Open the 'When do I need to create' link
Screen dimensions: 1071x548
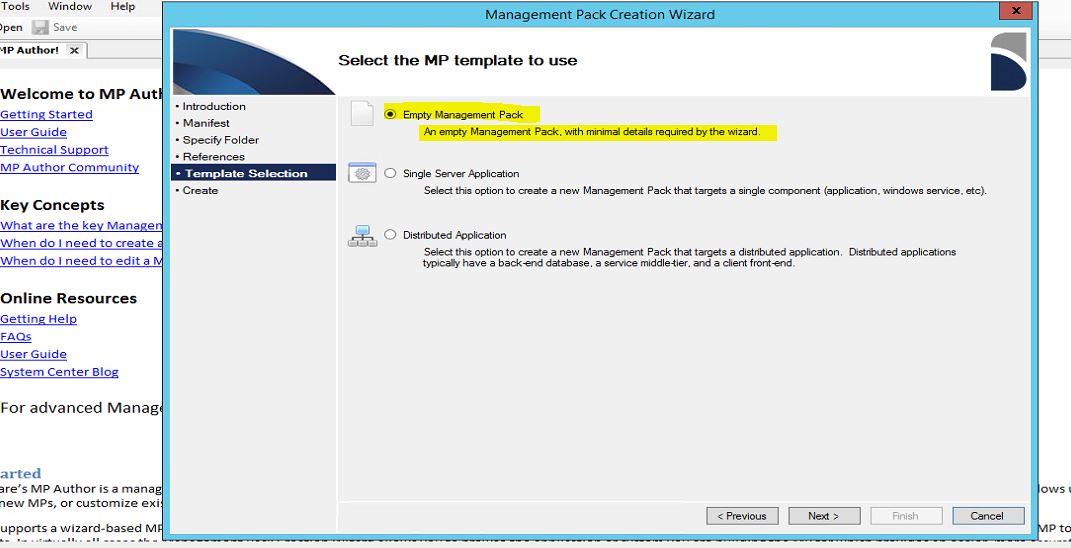click(x=81, y=243)
